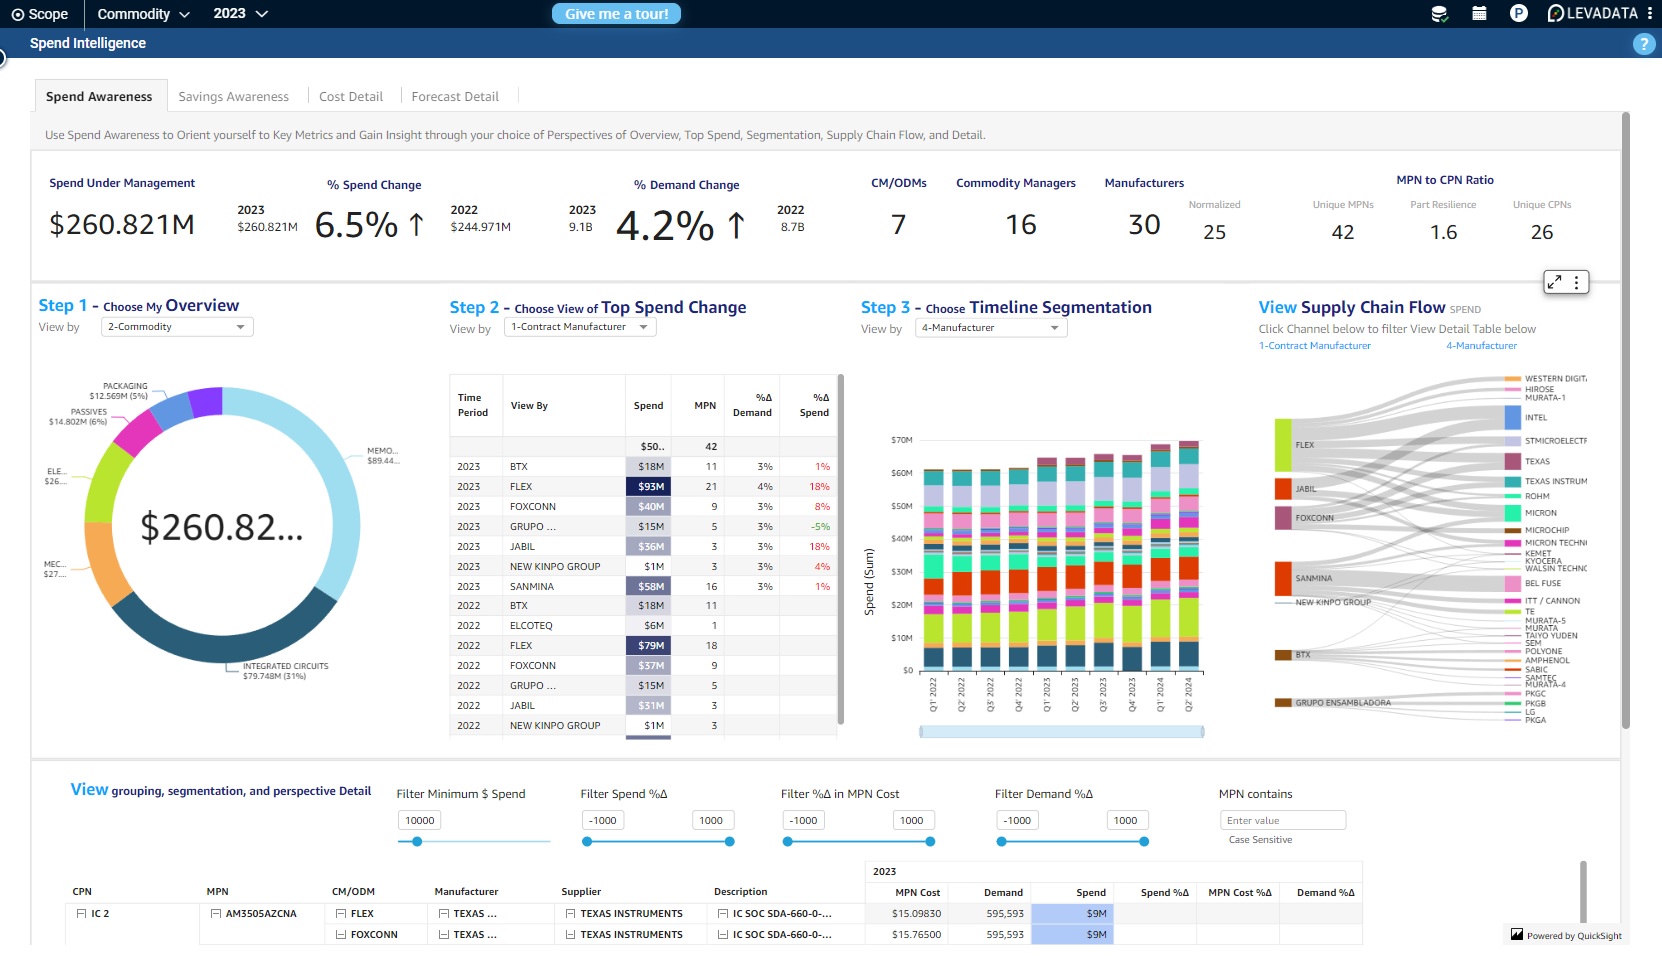Expand the 4-Manufacturer segmentation dropdown
Viewport: 1662px width, 959px height.
coord(990,328)
